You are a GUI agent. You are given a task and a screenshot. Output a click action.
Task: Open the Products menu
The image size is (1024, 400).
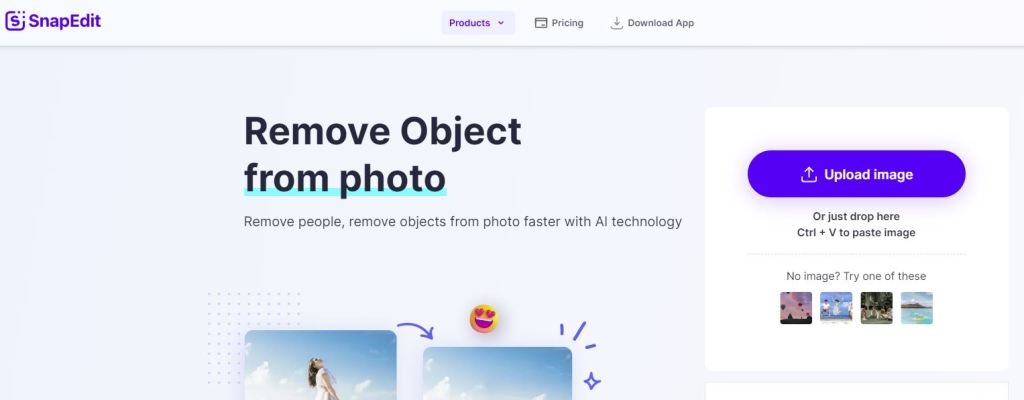coord(478,23)
